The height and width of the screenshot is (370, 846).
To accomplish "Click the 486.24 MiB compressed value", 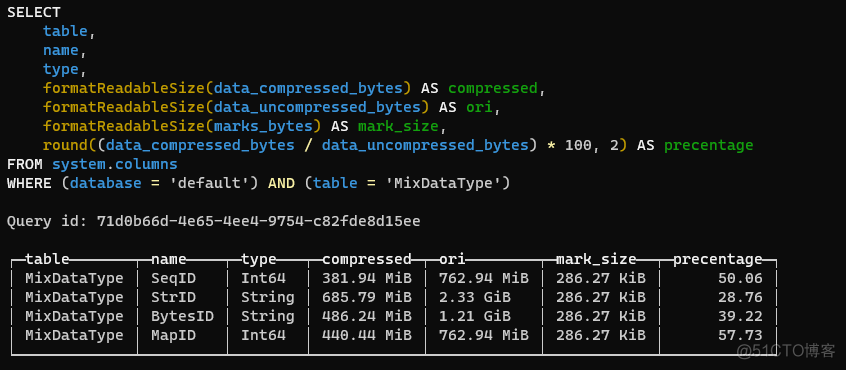I will (367, 316).
